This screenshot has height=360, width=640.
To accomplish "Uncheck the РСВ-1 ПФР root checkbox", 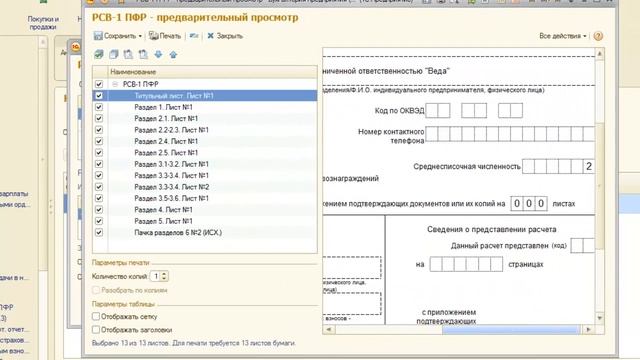I will pos(99,84).
